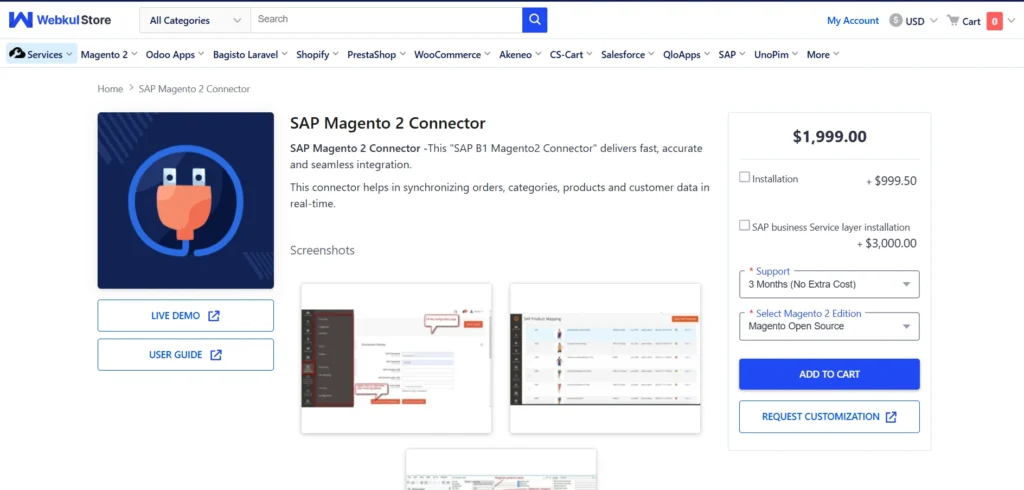The height and width of the screenshot is (490, 1024).
Task: Expand the Odoo Apps menu
Action: (x=175, y=55)
